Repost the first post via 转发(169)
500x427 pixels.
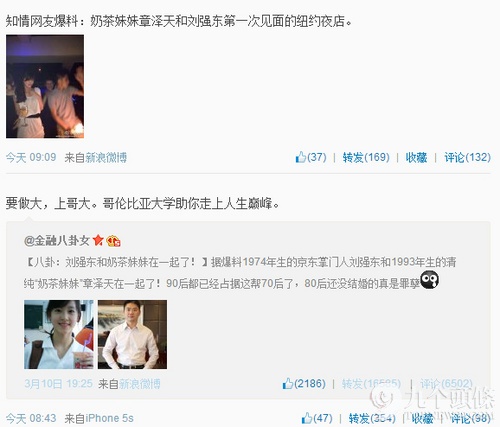pos(366,157)
